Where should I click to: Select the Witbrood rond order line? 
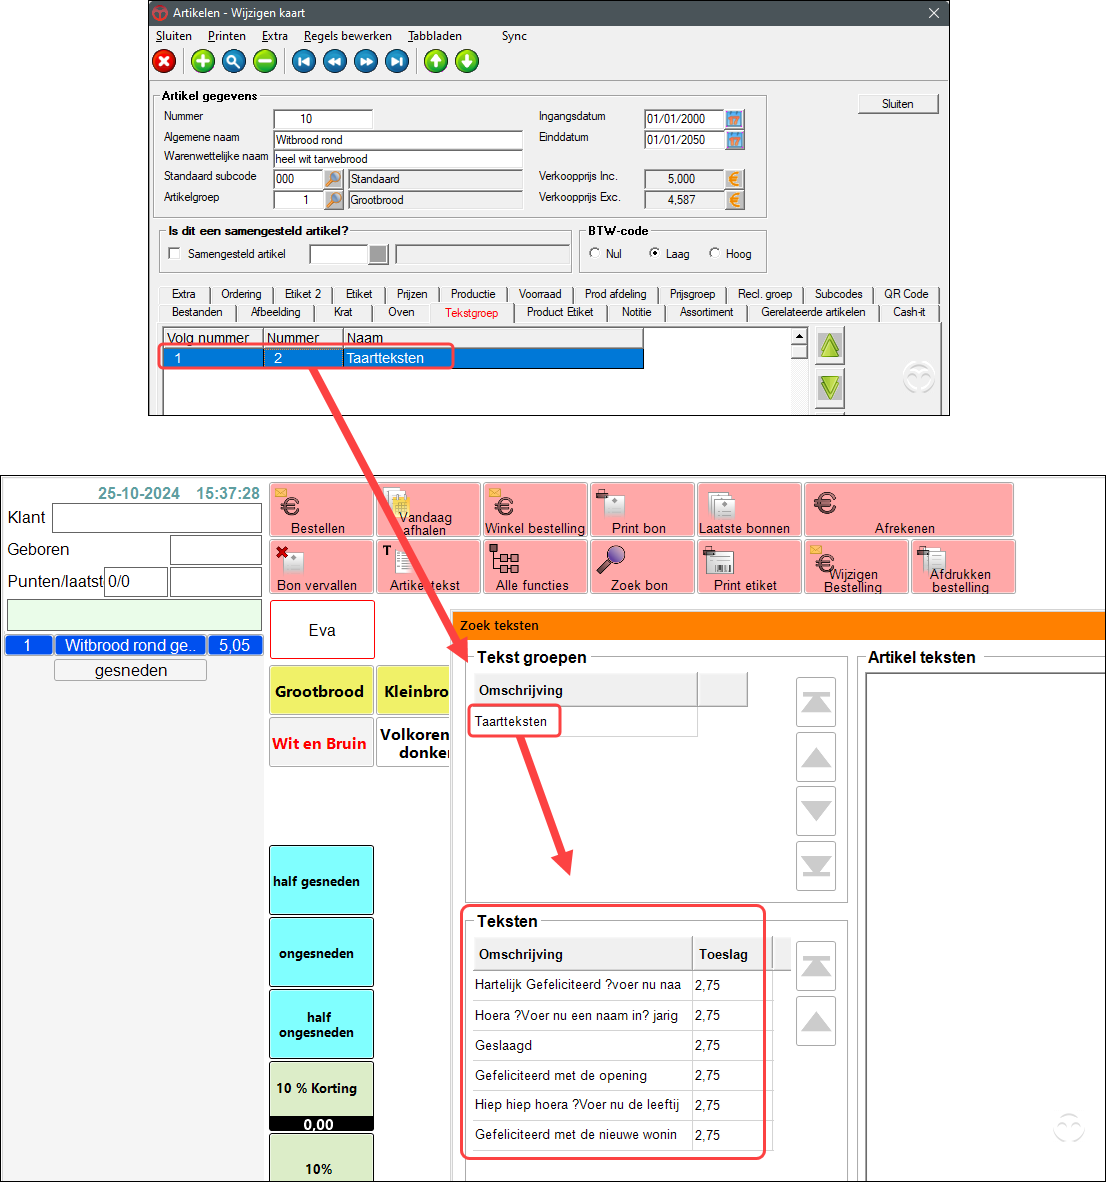coord(134,645)
